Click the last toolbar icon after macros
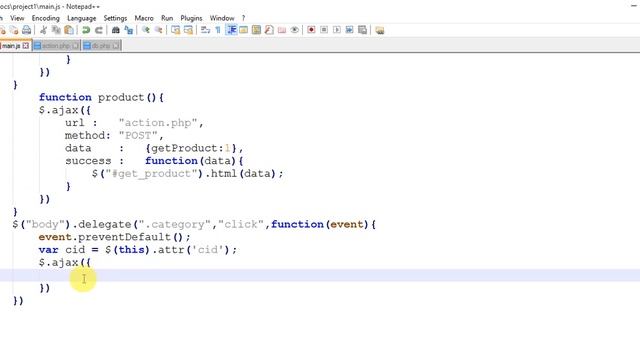Image resolution: width=640 pixels, height=360 pixels. [x=380, y=30]
